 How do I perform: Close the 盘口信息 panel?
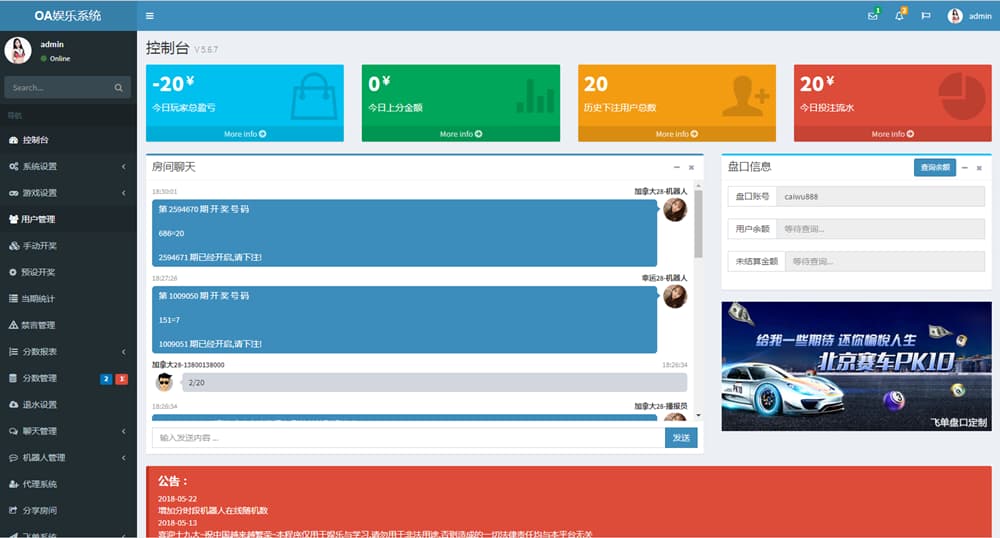[x=979, y=168]
